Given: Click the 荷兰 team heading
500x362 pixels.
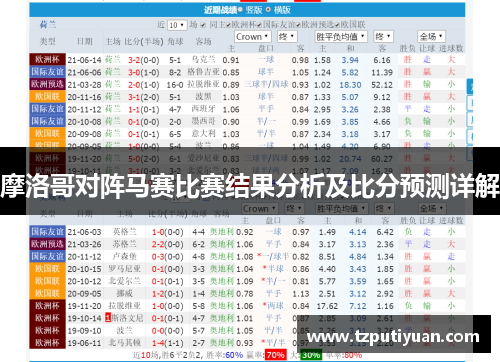Looking at the screenshot, I should point(48,25).
